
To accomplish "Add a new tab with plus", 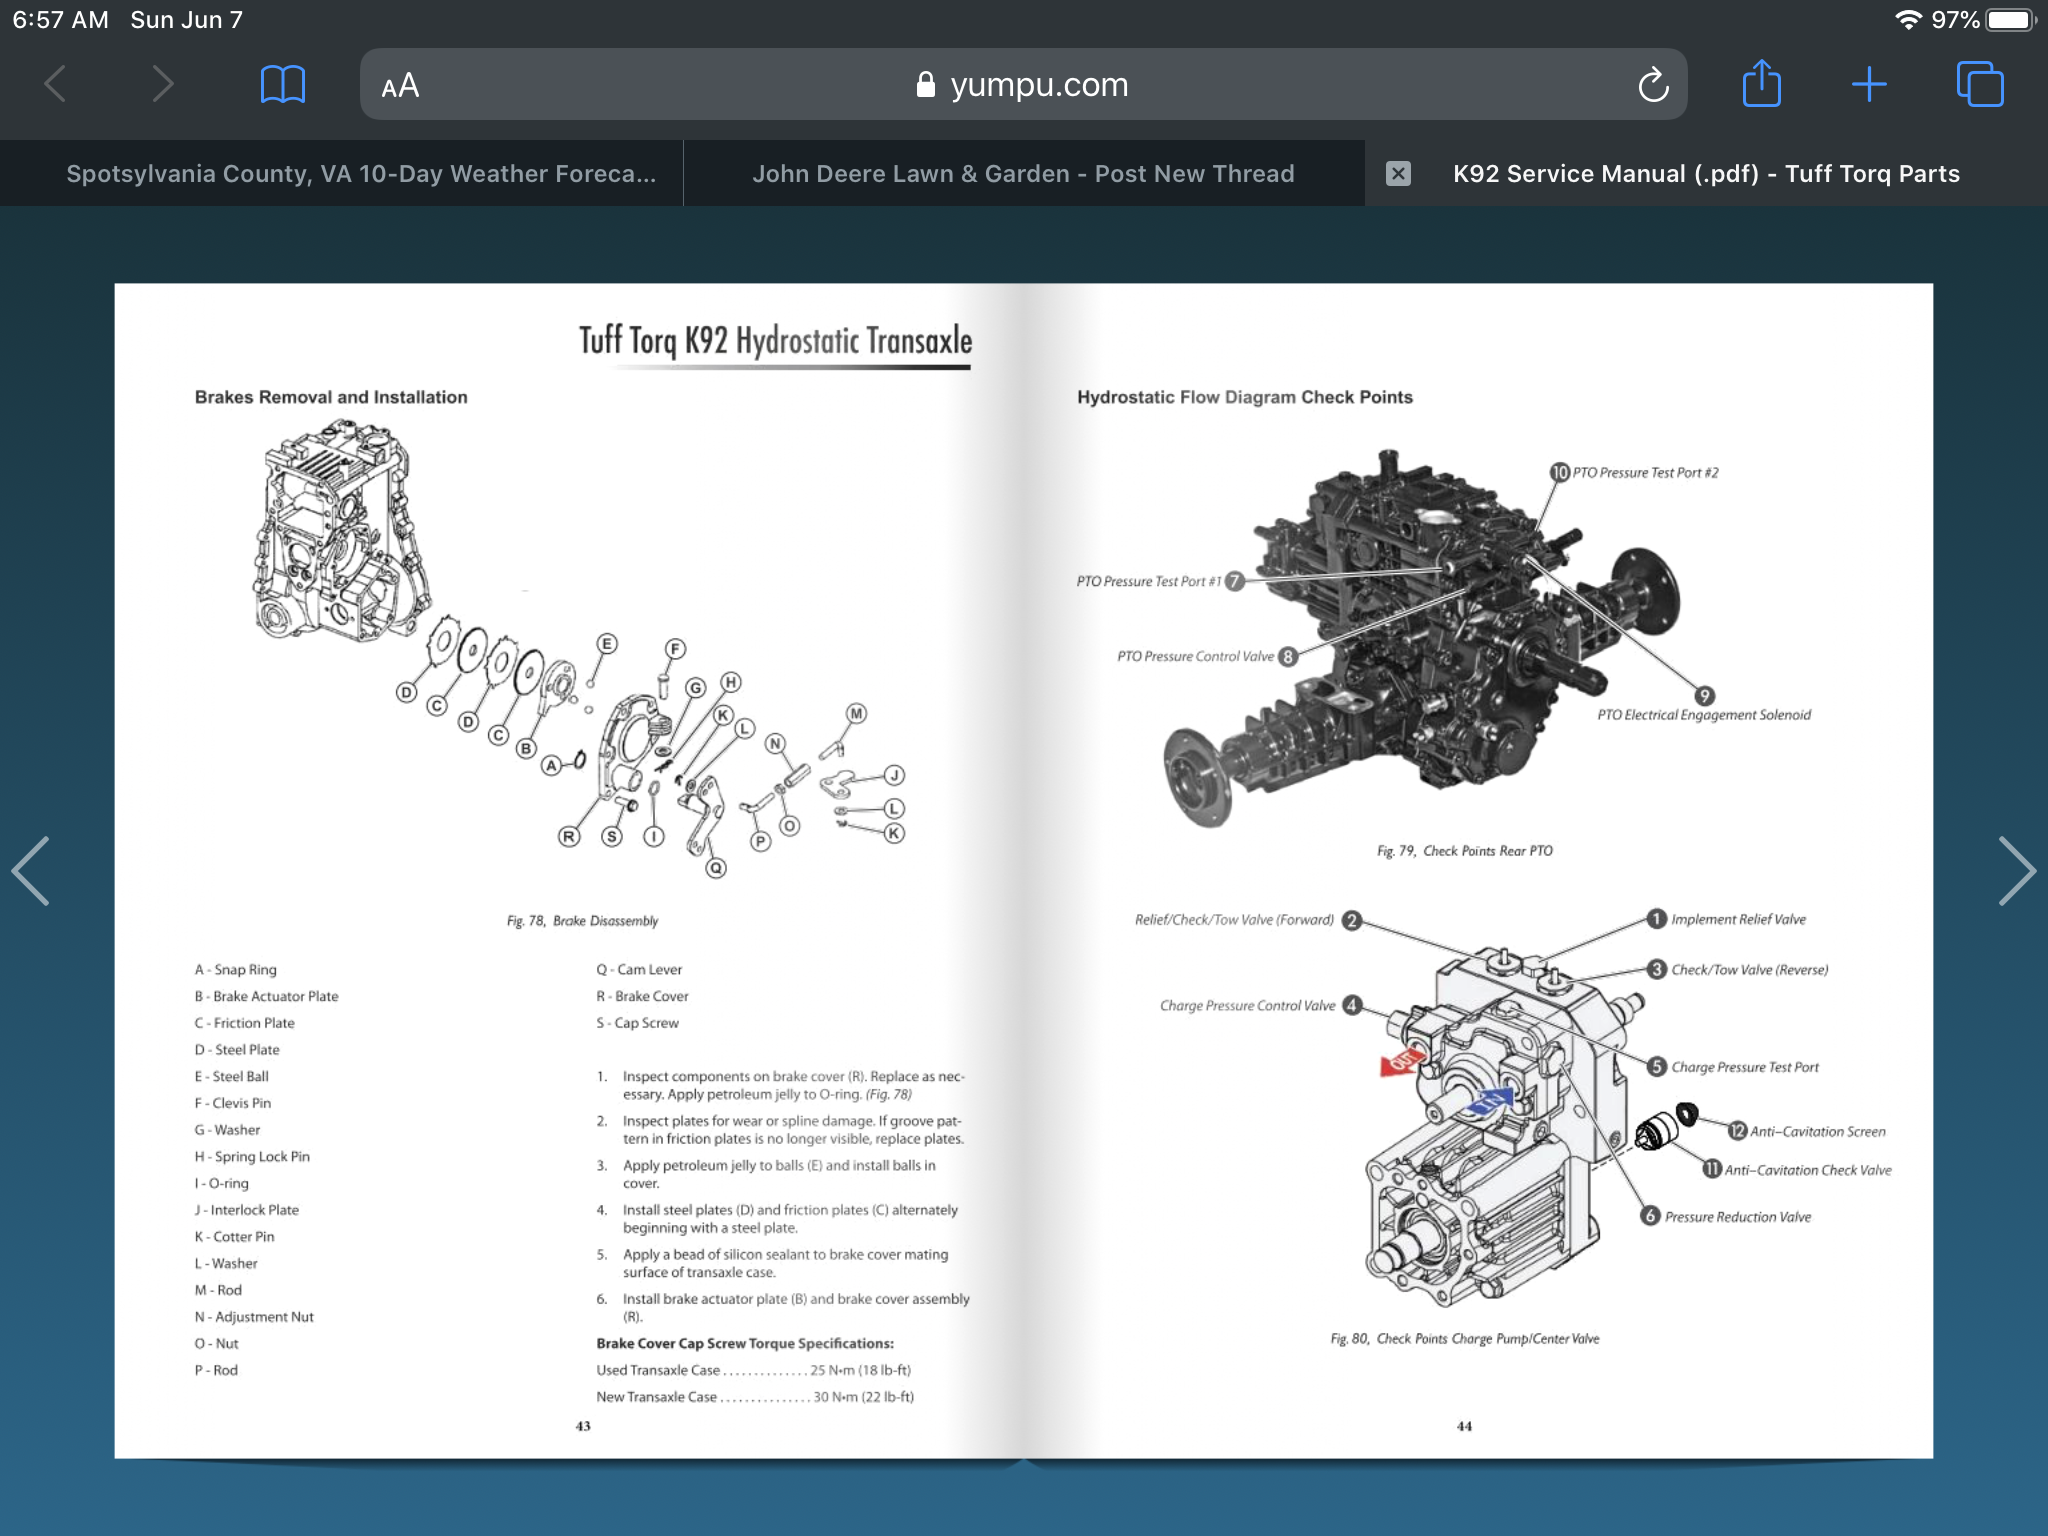I will [x=1868, y=84].
